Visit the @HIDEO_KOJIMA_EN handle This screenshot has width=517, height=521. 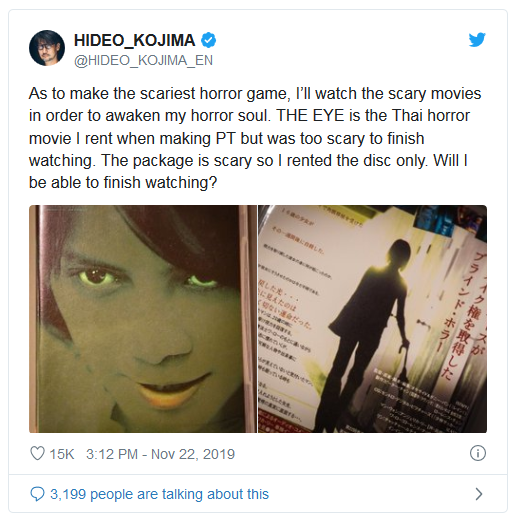click(x=143, y=60)
